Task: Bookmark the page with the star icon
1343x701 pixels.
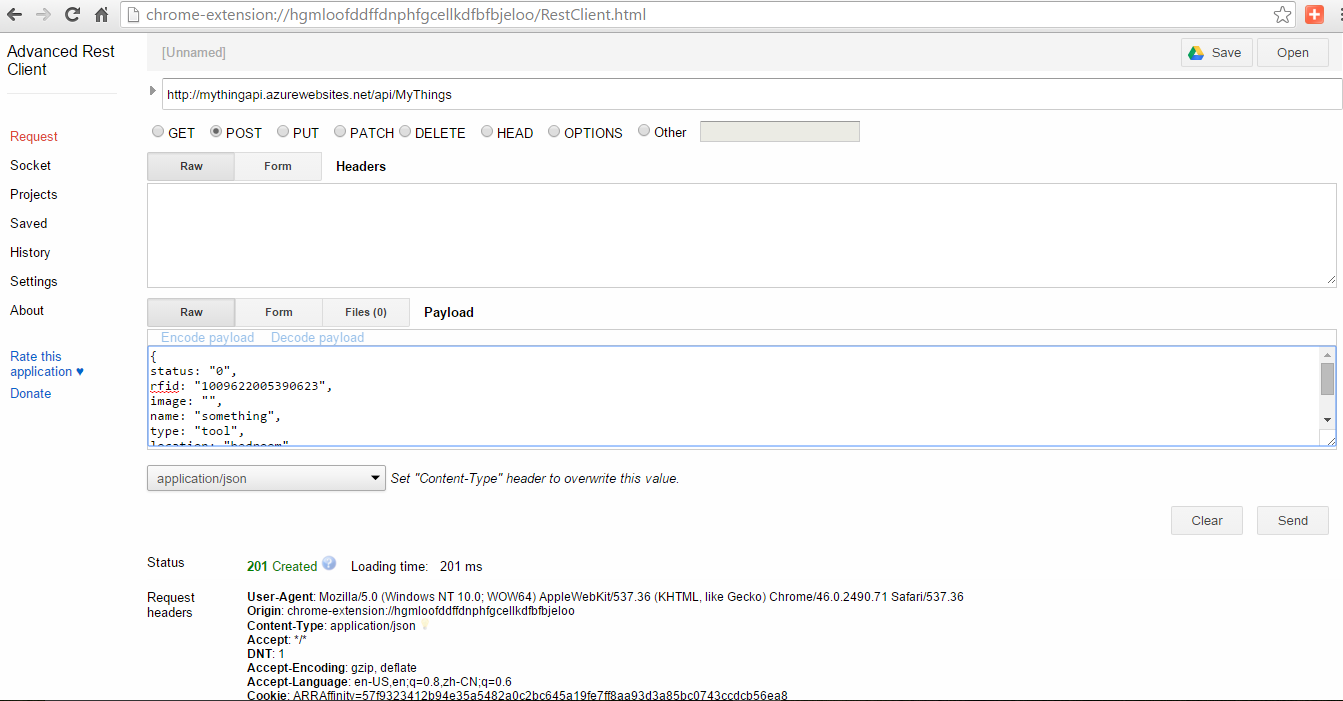Action: [x=1282, y=15]
